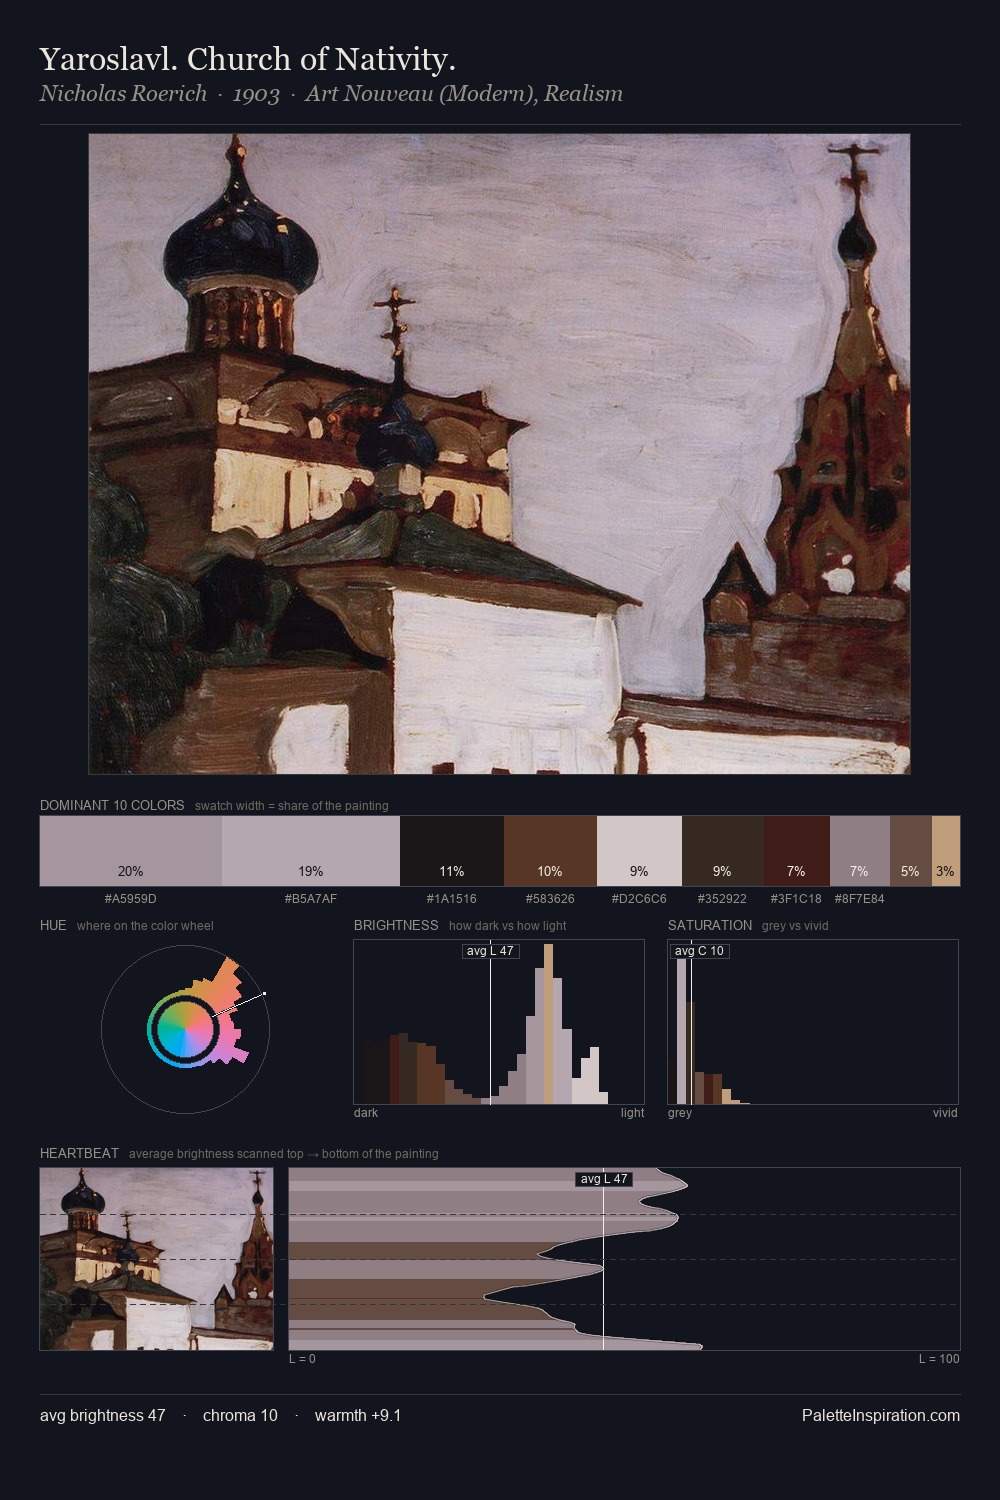The height and width of the screenshot is (1500, 1000).
Task: Click the 3% tan swatch
Action: click(946, 851)
